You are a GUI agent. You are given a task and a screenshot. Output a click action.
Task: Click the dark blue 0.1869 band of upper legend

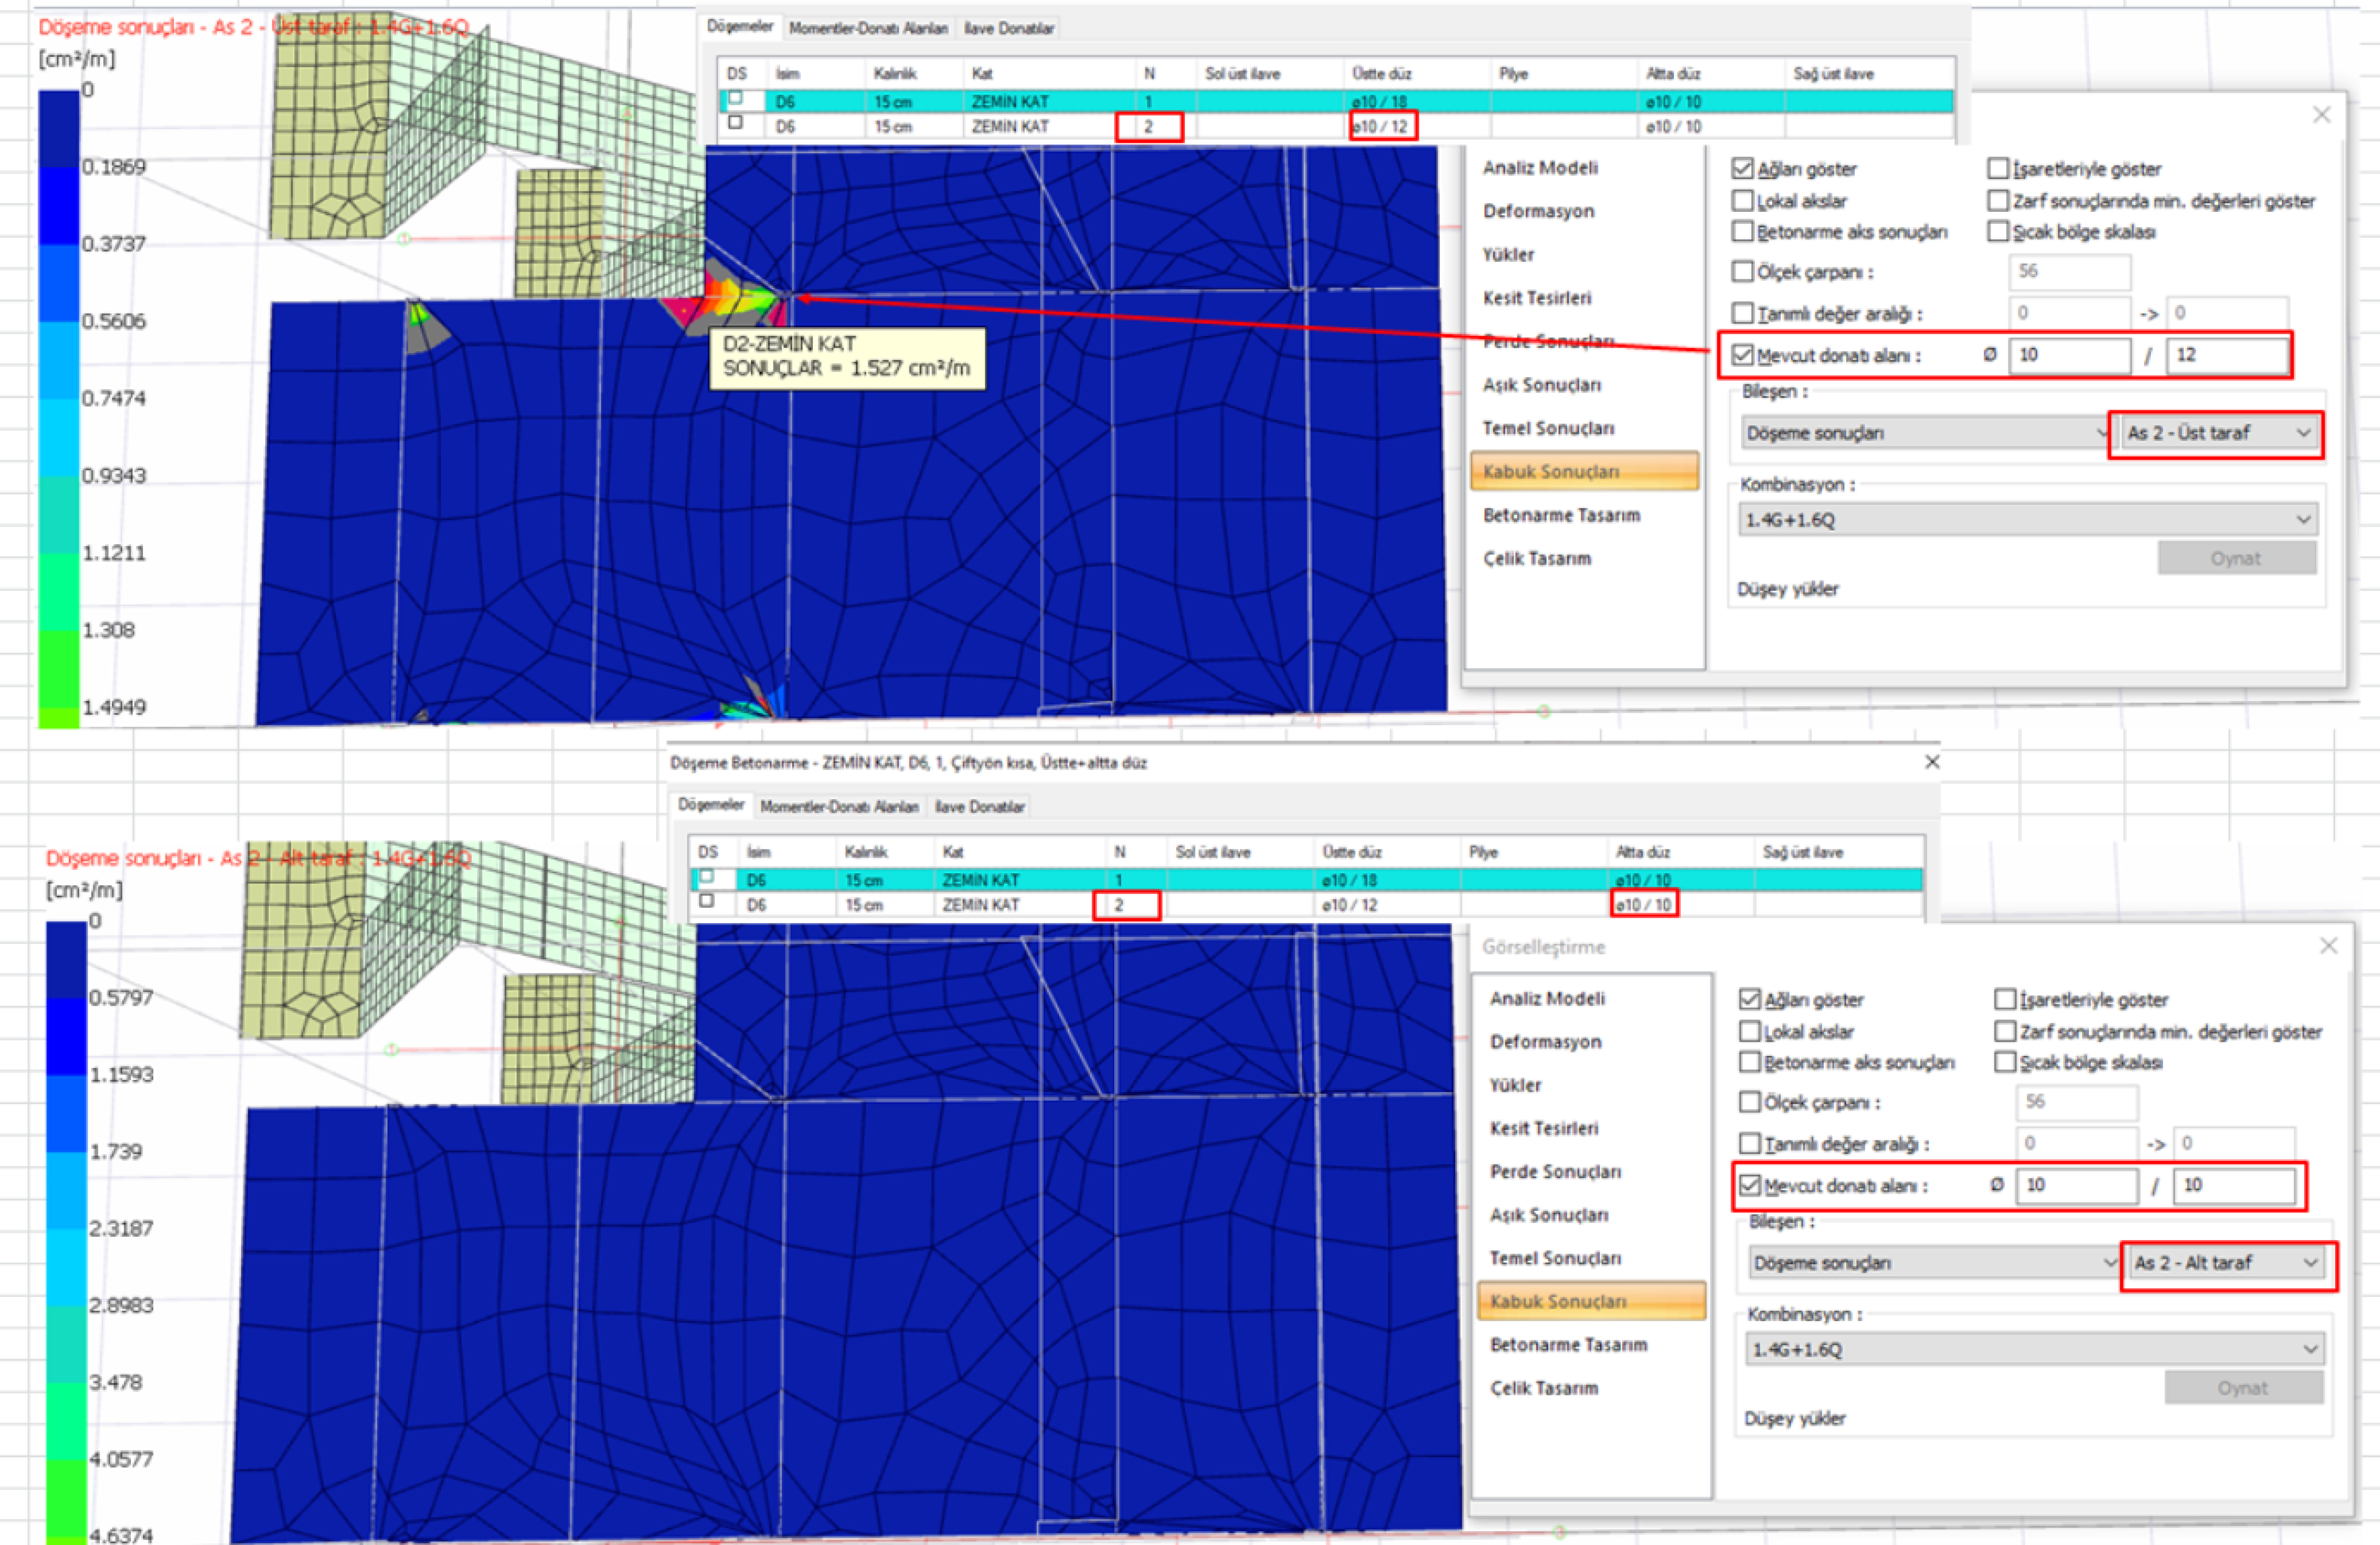(59, 206)
